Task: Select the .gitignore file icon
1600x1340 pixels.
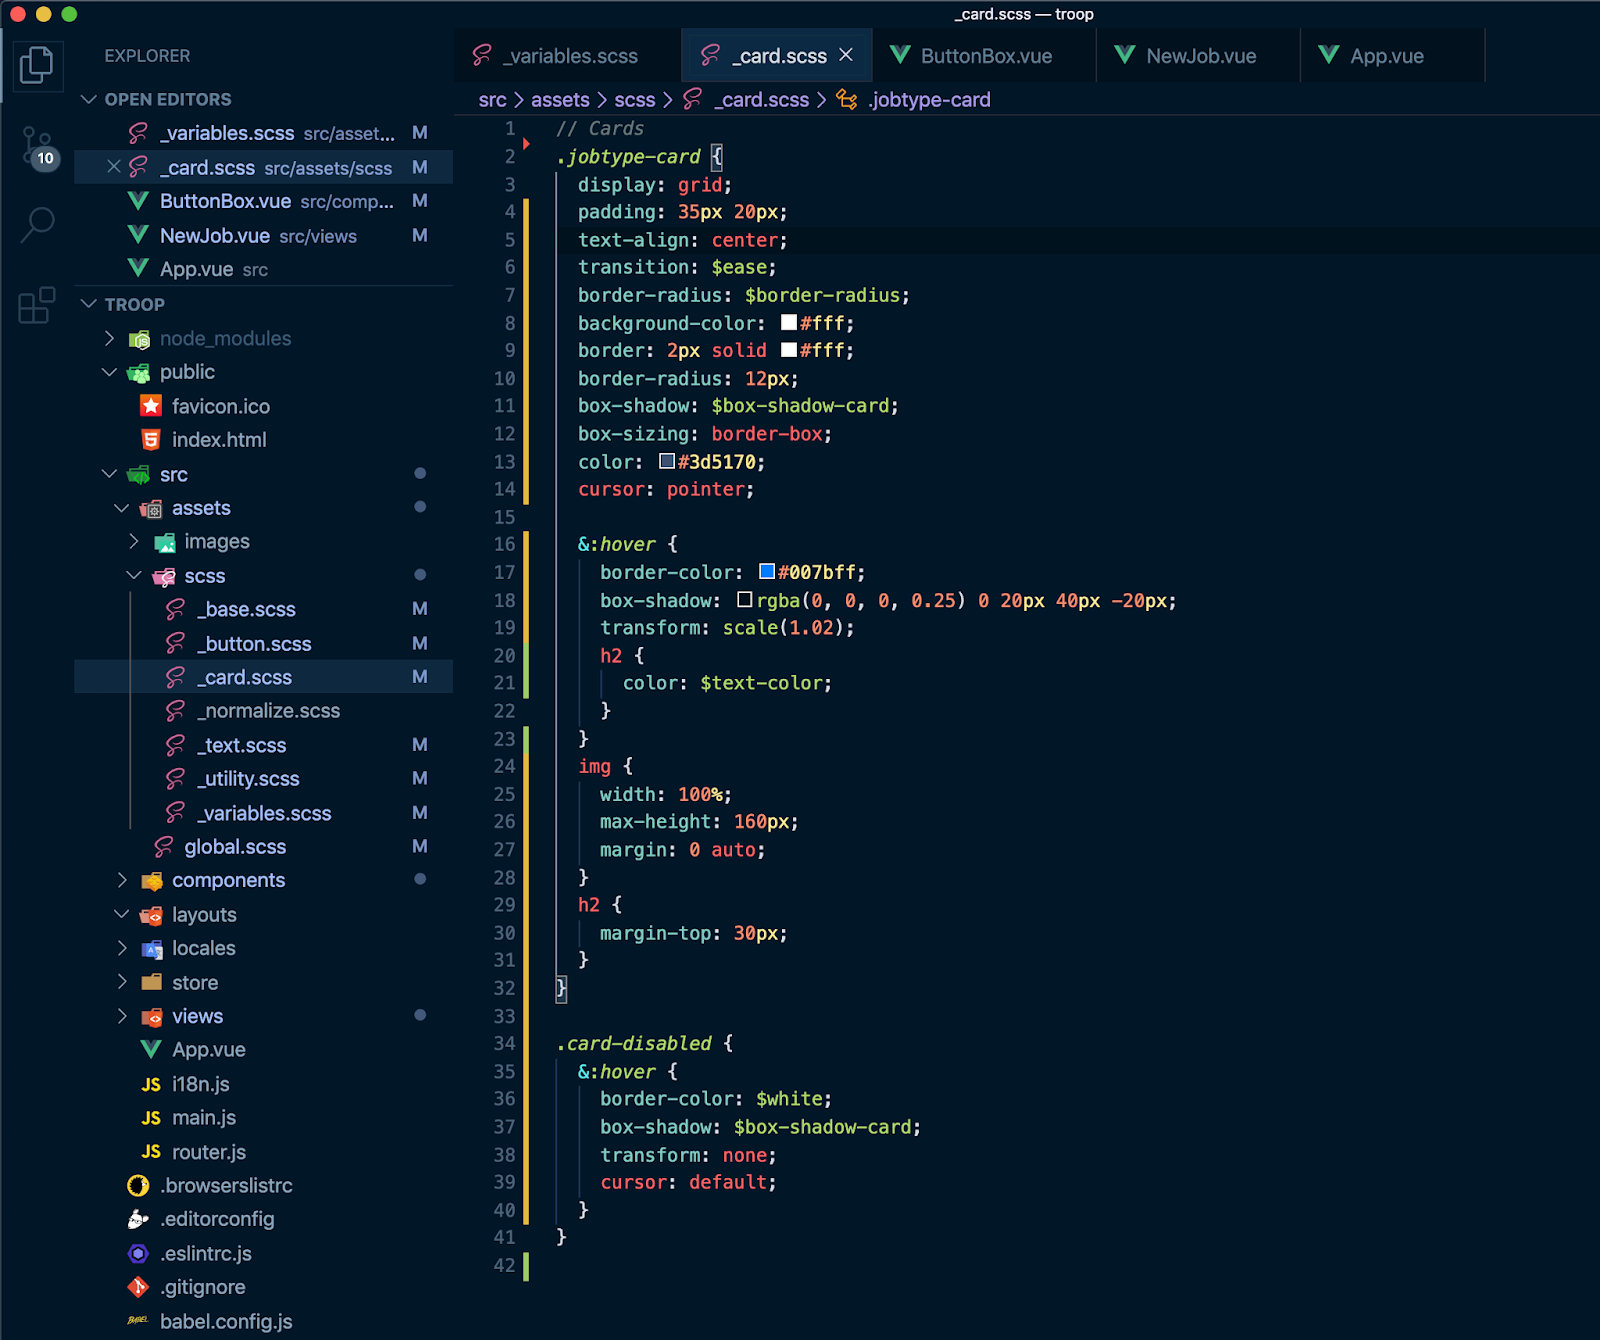Action: 139,1287
